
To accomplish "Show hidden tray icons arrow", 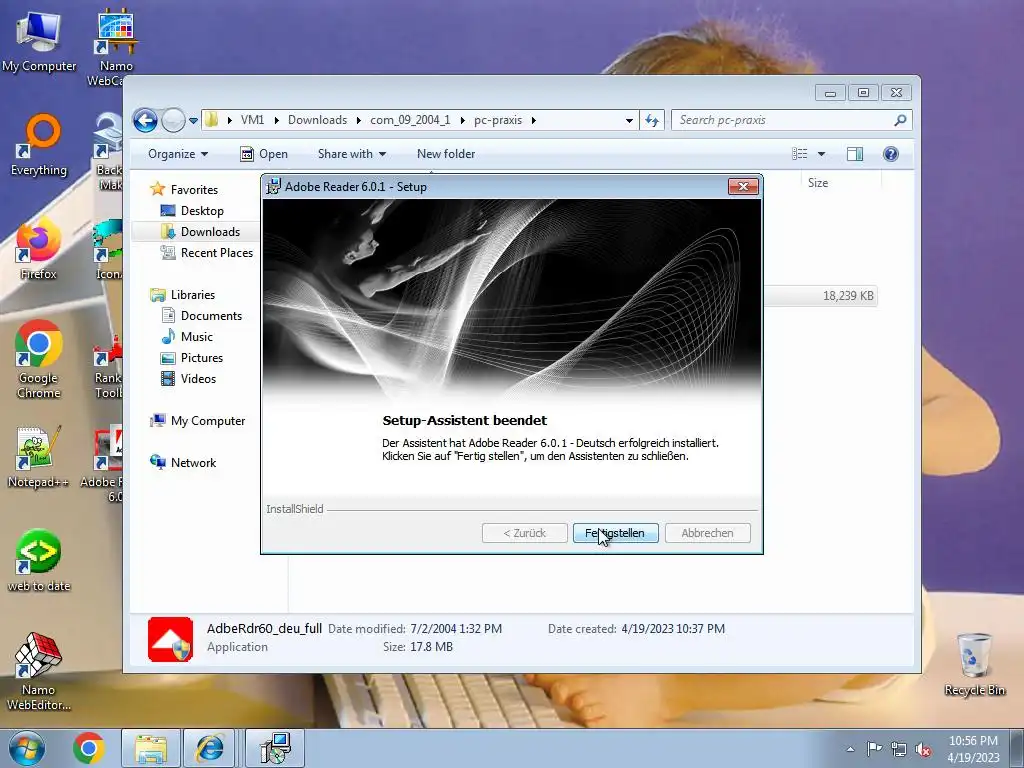I will [x=850, y=749].
